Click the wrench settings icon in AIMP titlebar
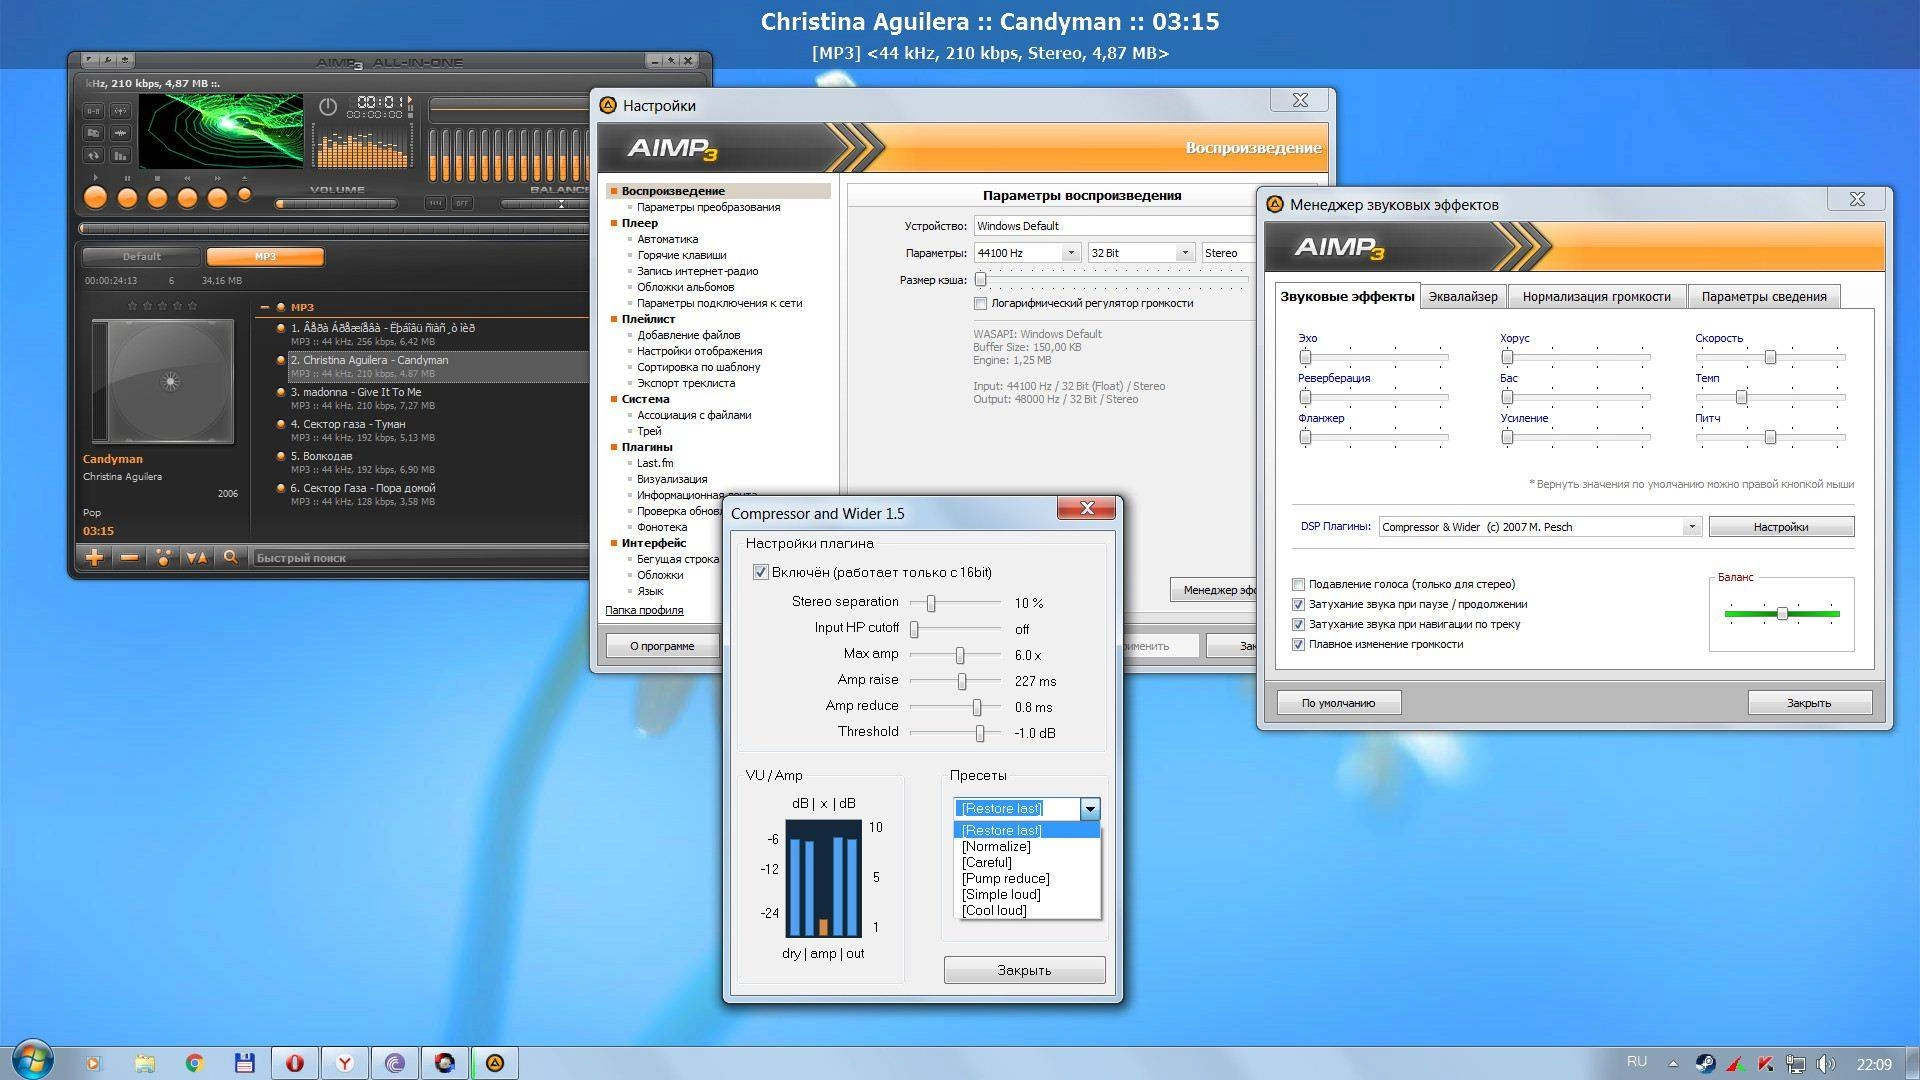The height and width of the screenshot is (1080, 1920). pyautogui.click(x=108, y=61)
